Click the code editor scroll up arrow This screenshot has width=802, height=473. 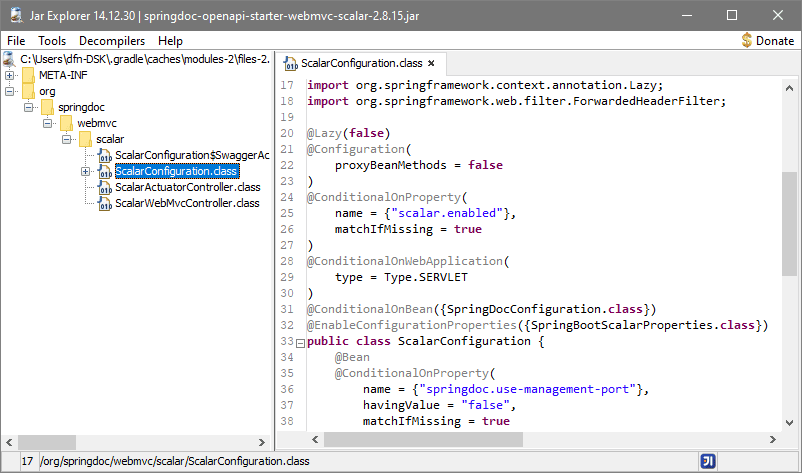789,88
